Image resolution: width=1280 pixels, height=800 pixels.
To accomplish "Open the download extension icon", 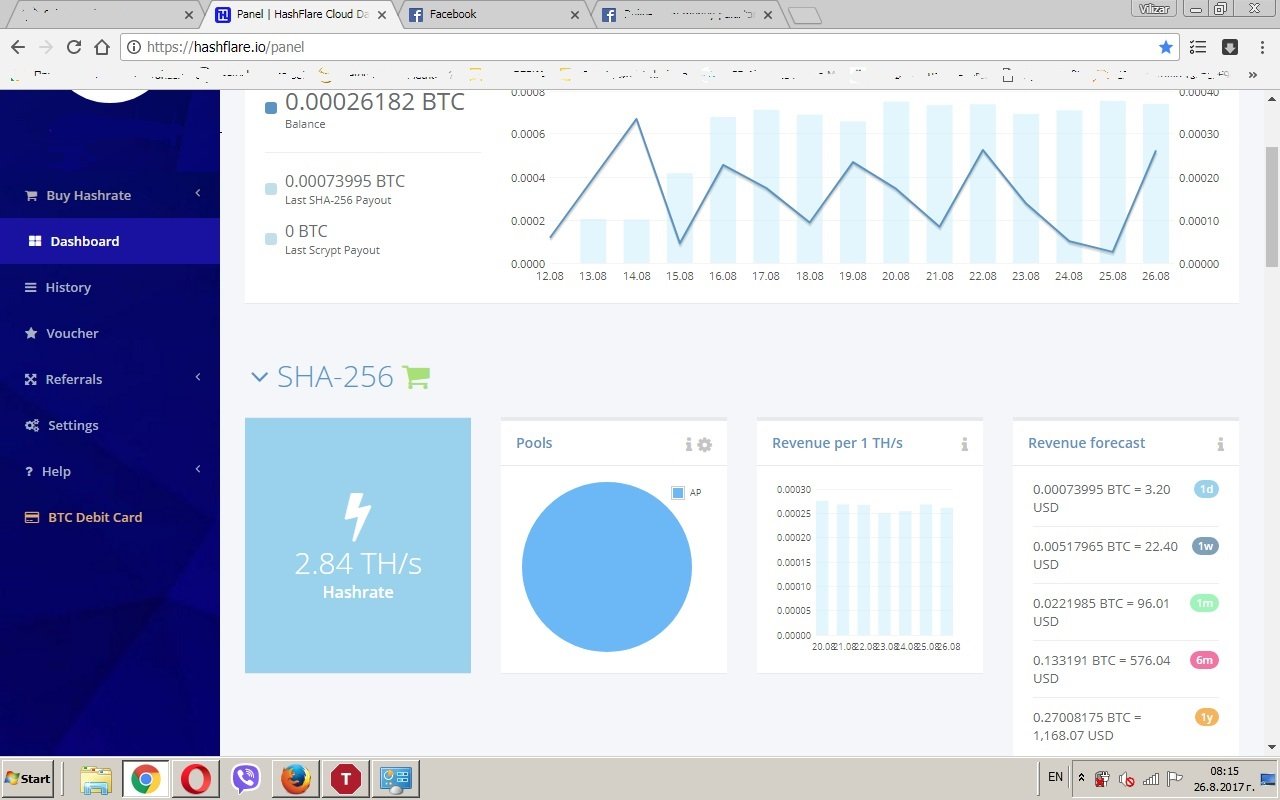I will pos(1230,47).
